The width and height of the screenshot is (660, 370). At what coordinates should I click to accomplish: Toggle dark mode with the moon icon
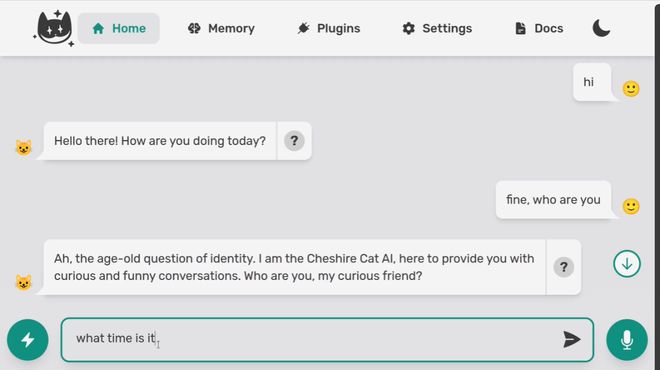(x=601, y=28)
